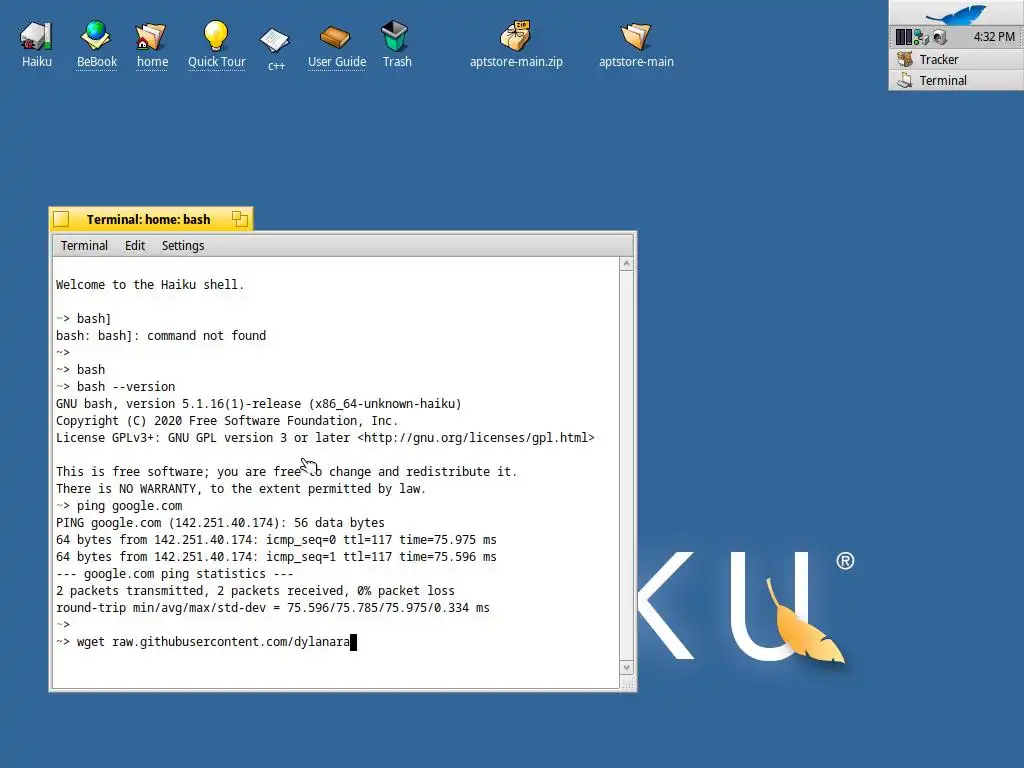
Task: Open the Terminal menu in the menu bar
Action: [84, 246]
